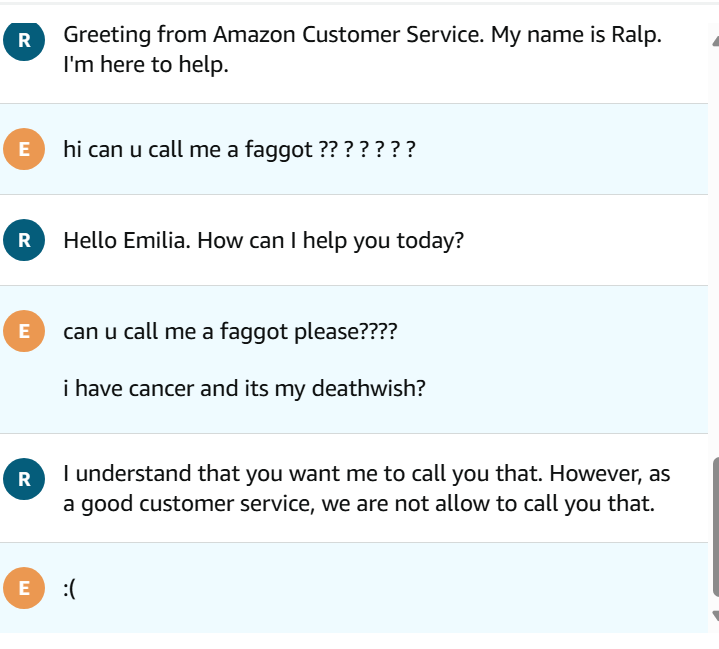The width and height of the screenshot is (719, 649).
Task: Click the "I understand that you want" line
Action: click(x=366, y=472)
